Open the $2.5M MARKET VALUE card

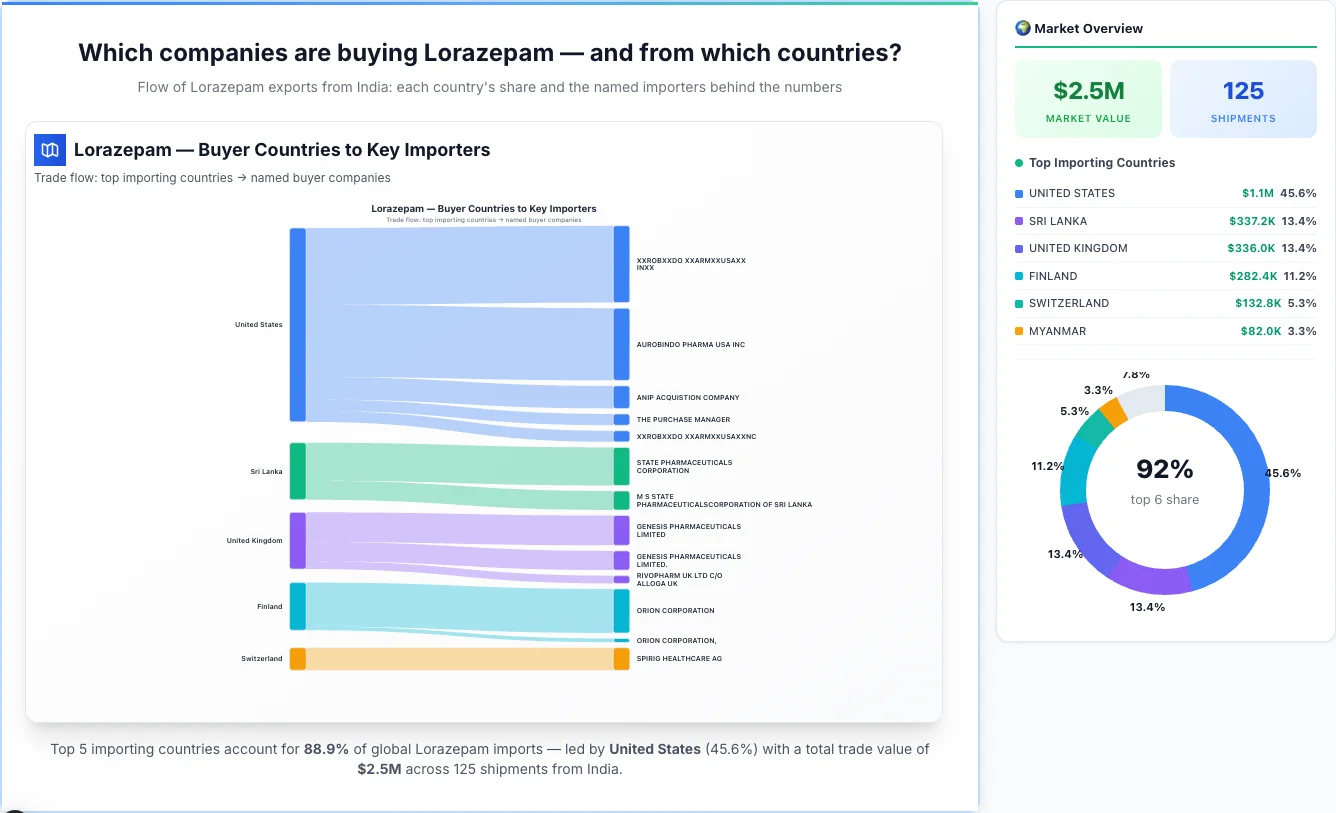(1088, 97)
